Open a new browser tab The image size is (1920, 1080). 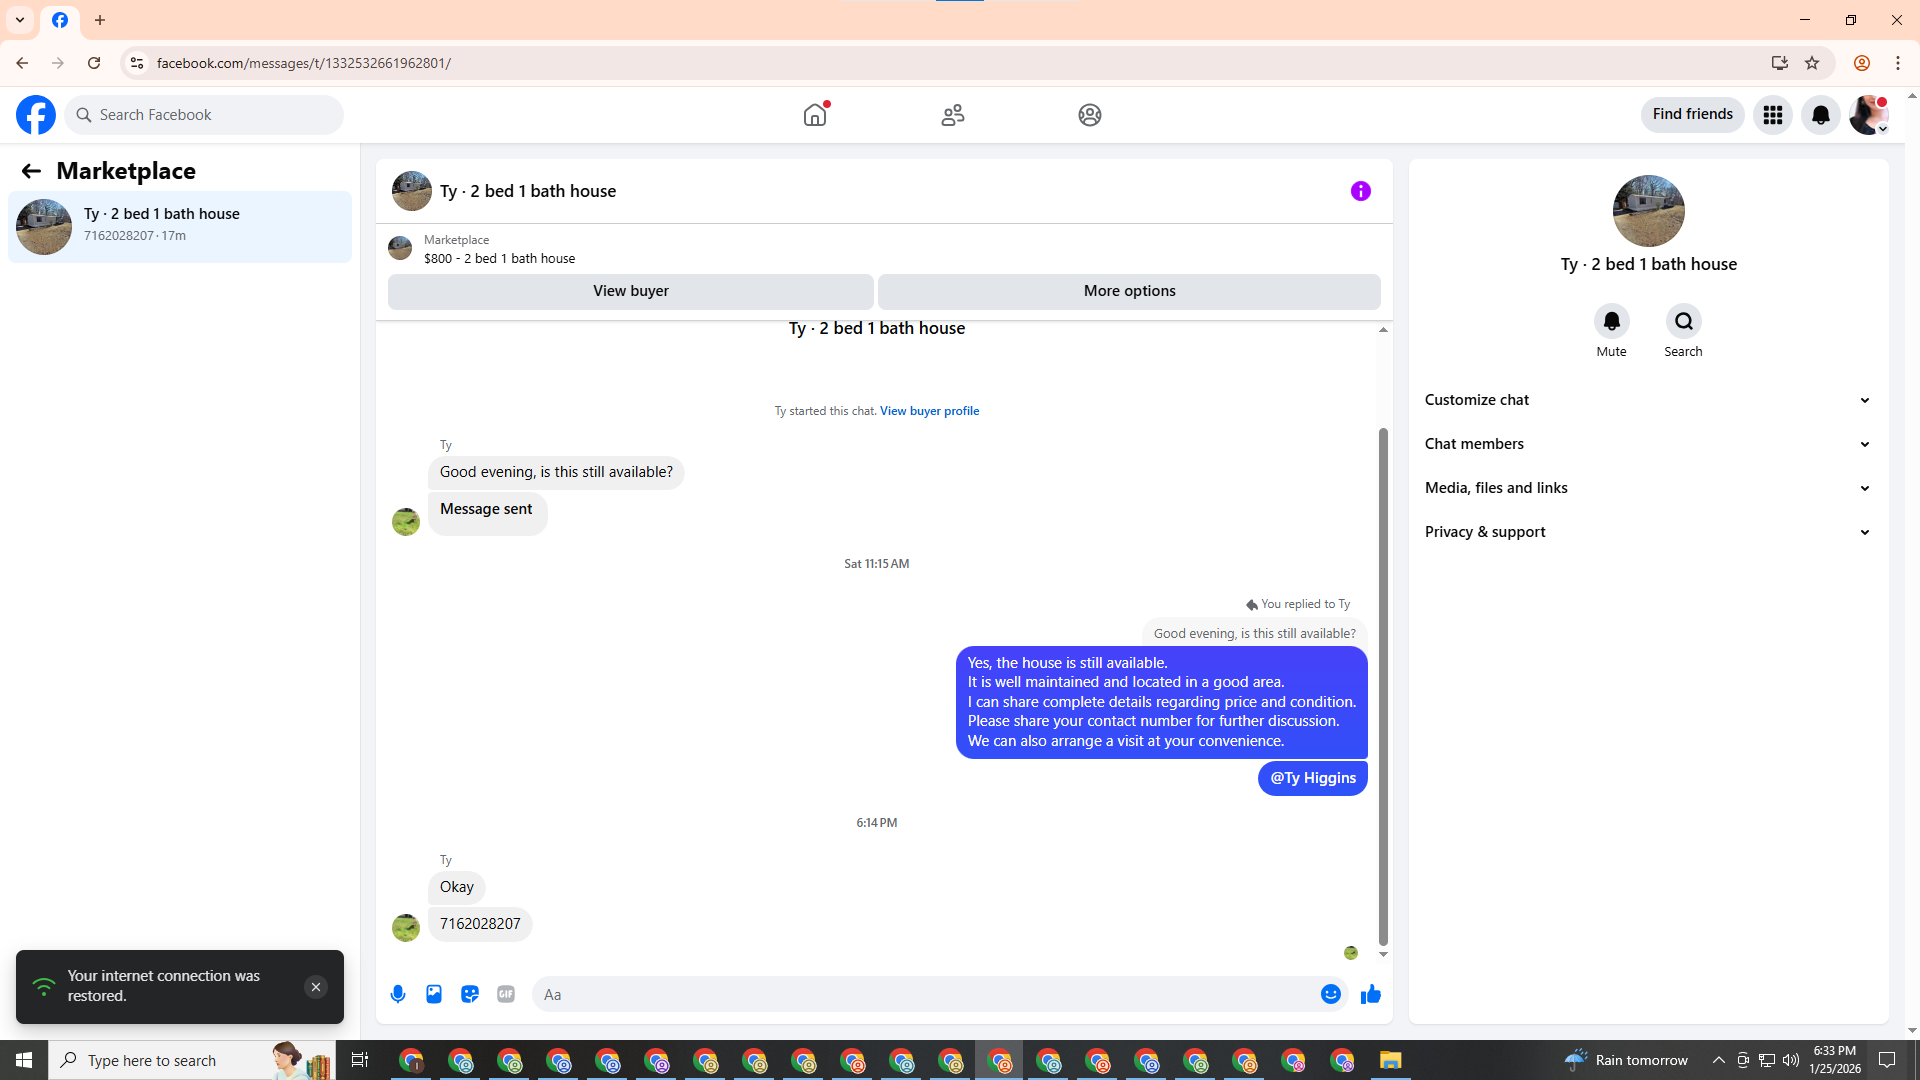[x=100, y=20]
